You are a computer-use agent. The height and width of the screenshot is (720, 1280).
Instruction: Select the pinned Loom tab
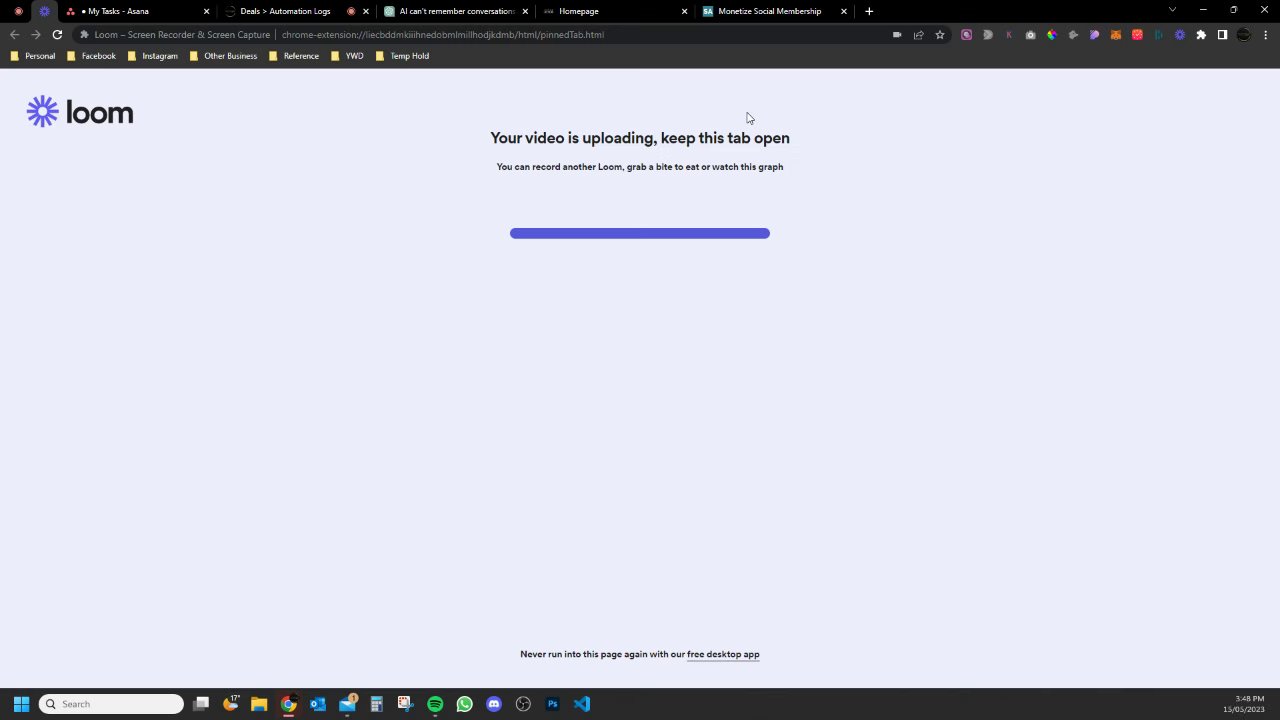point(44,11)
